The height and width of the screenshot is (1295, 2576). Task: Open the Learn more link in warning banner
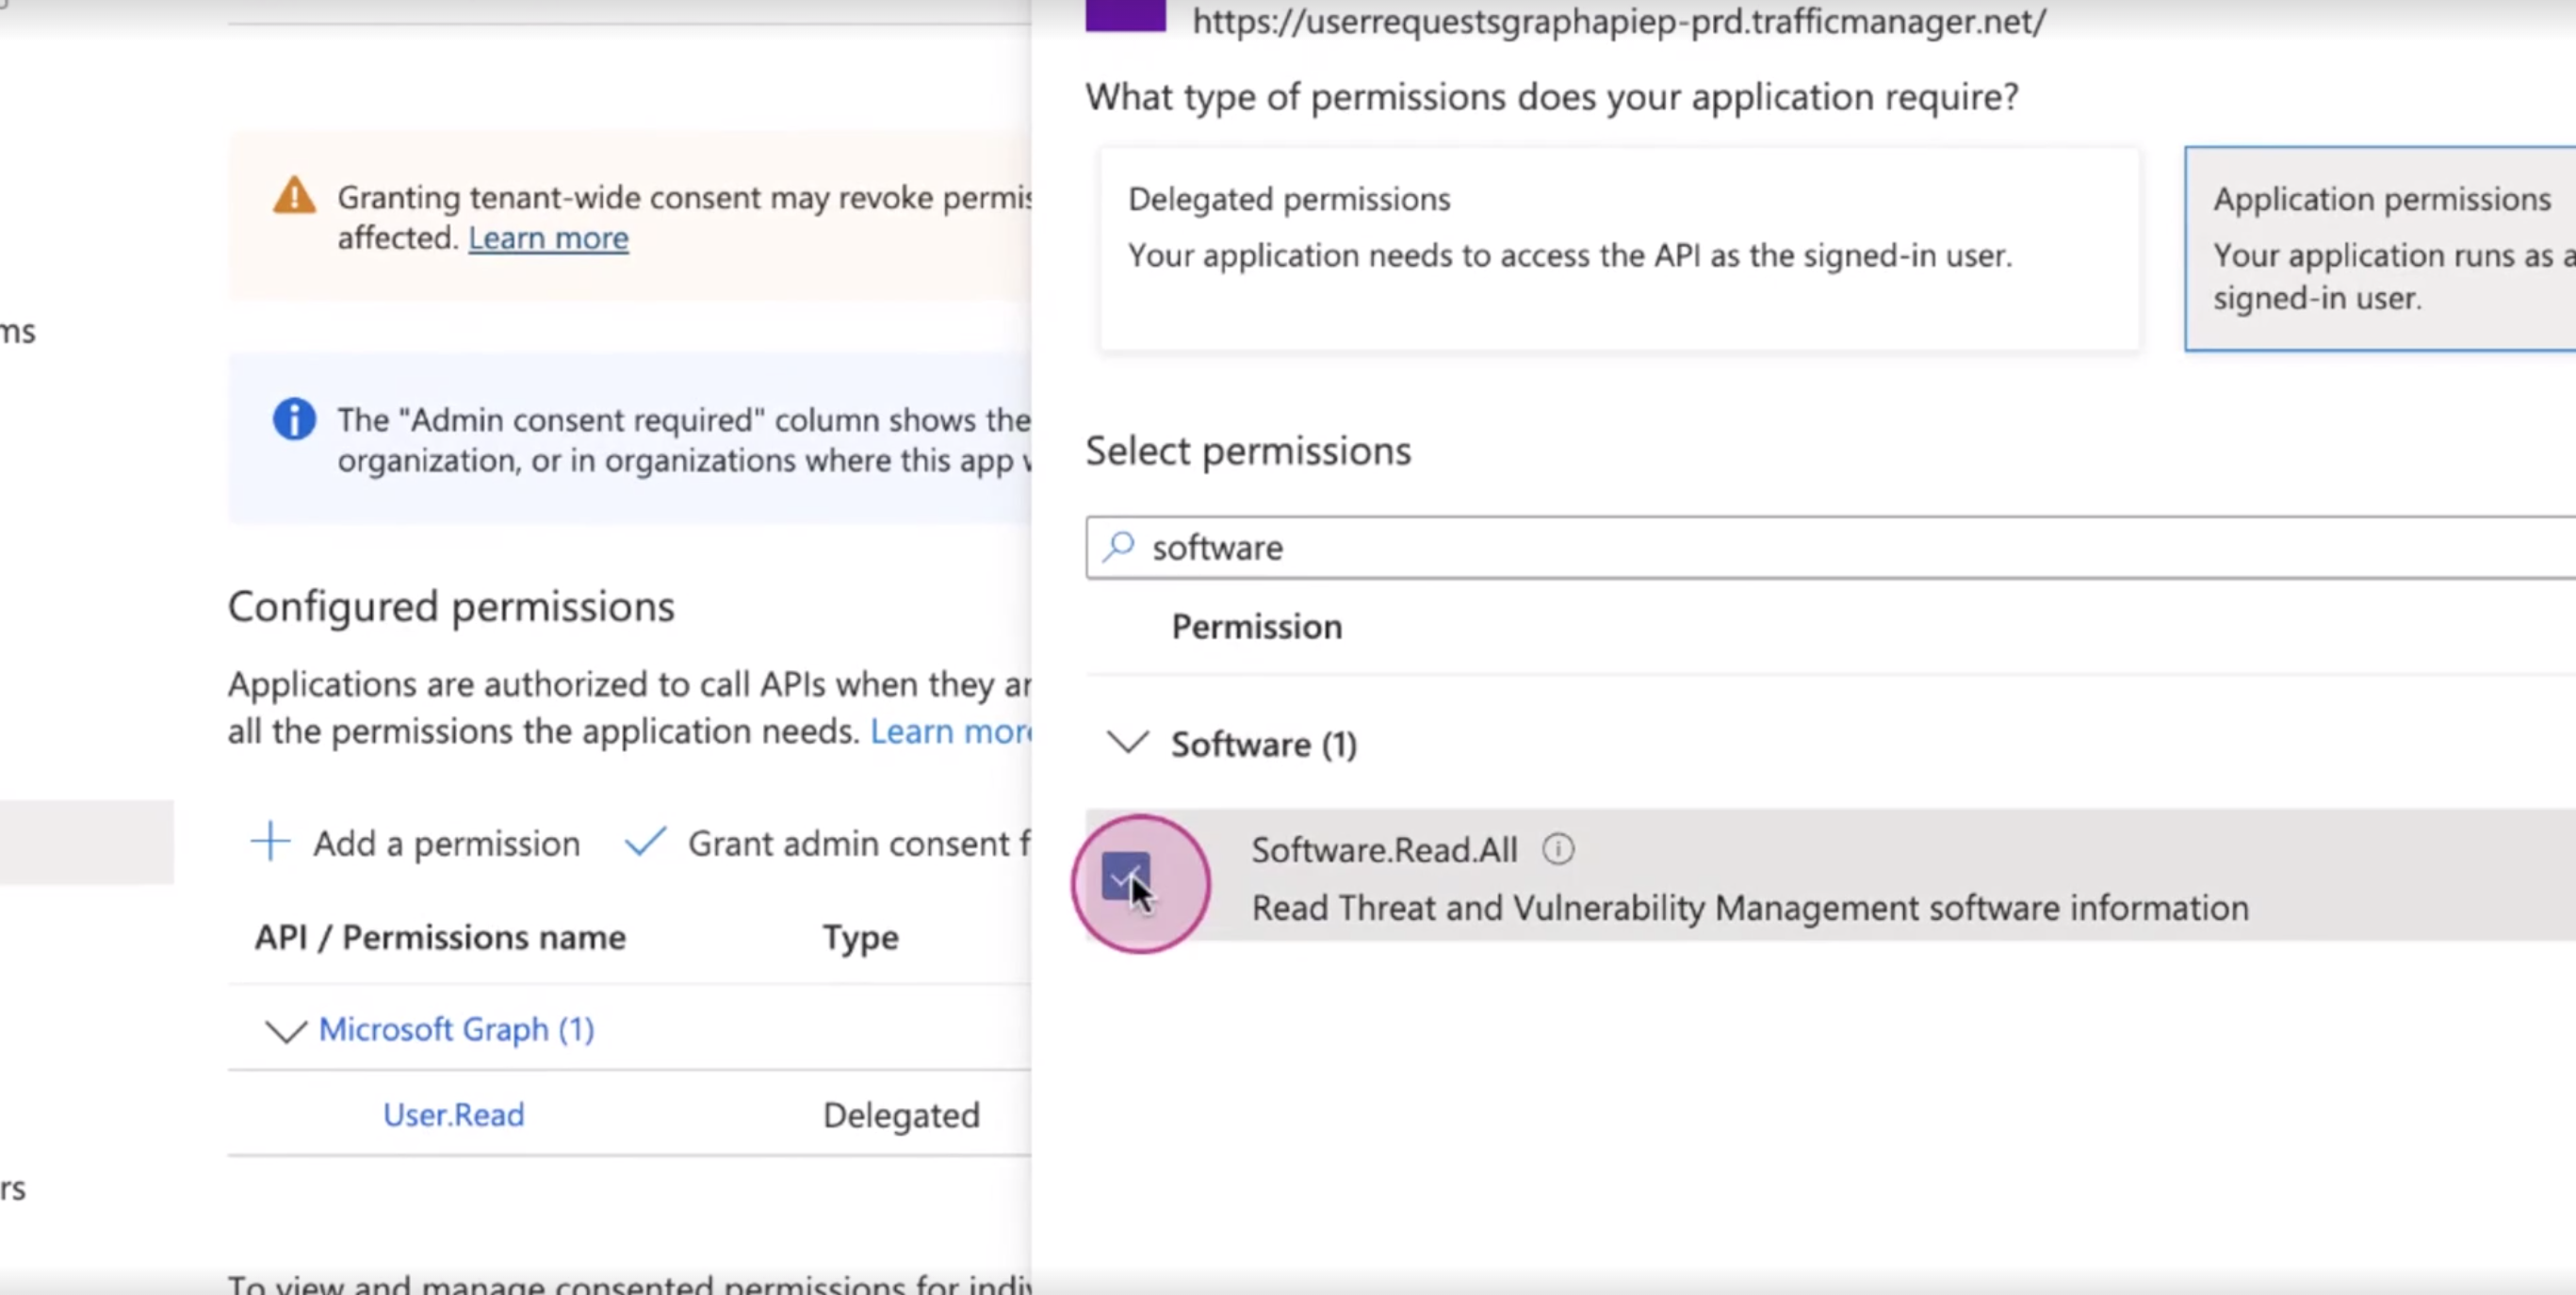(548, 238)
